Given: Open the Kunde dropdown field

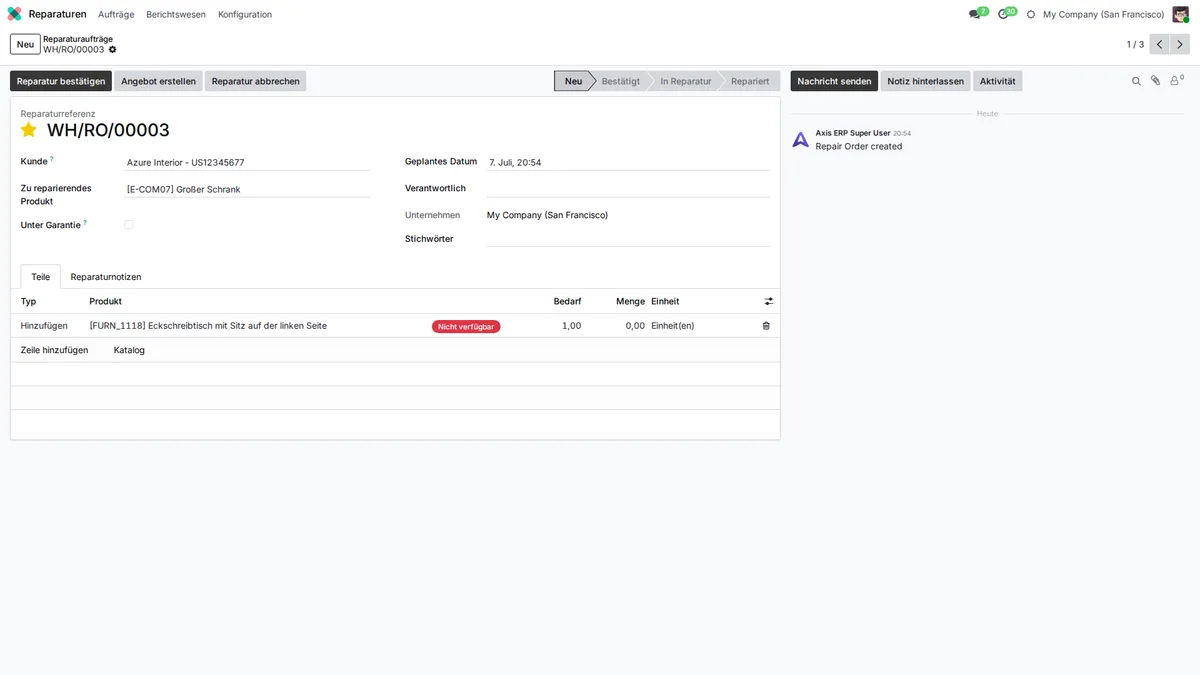Looking at the screenshot, I should click(247, 162).
